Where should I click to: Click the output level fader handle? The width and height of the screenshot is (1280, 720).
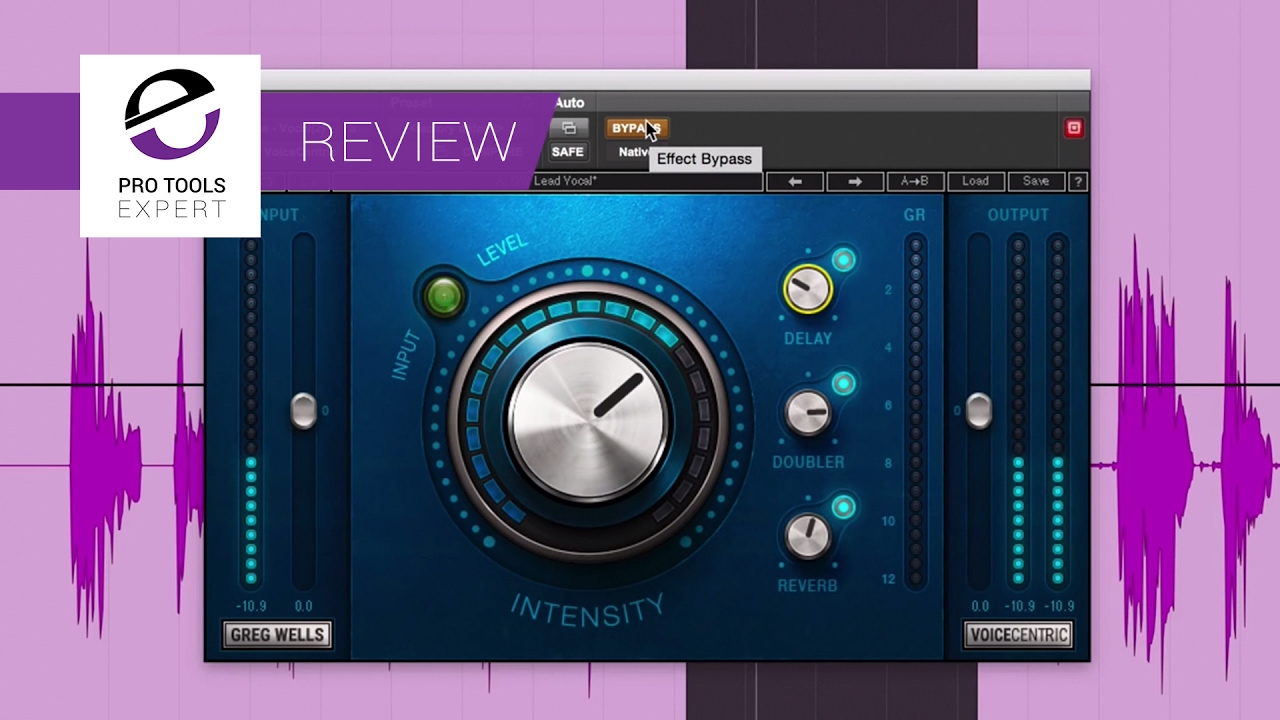(978, 411)
